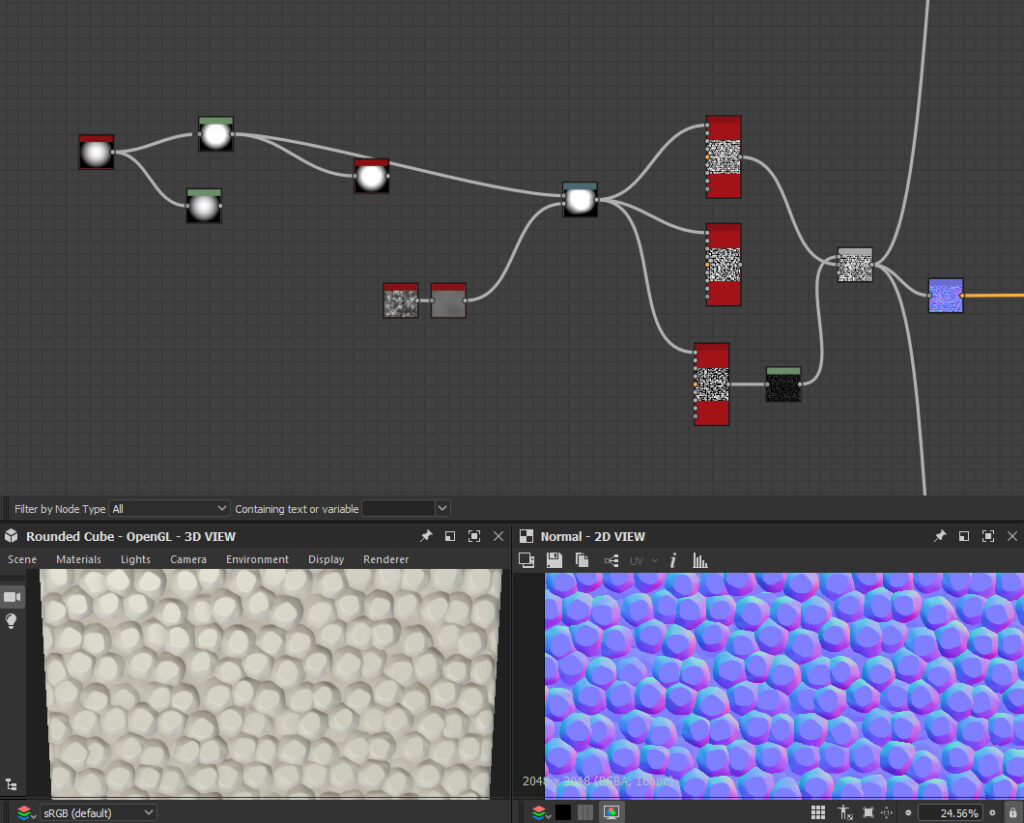1024x823 pixels.
Task: Show the histogram in 2D view
Action: [700, 560]
